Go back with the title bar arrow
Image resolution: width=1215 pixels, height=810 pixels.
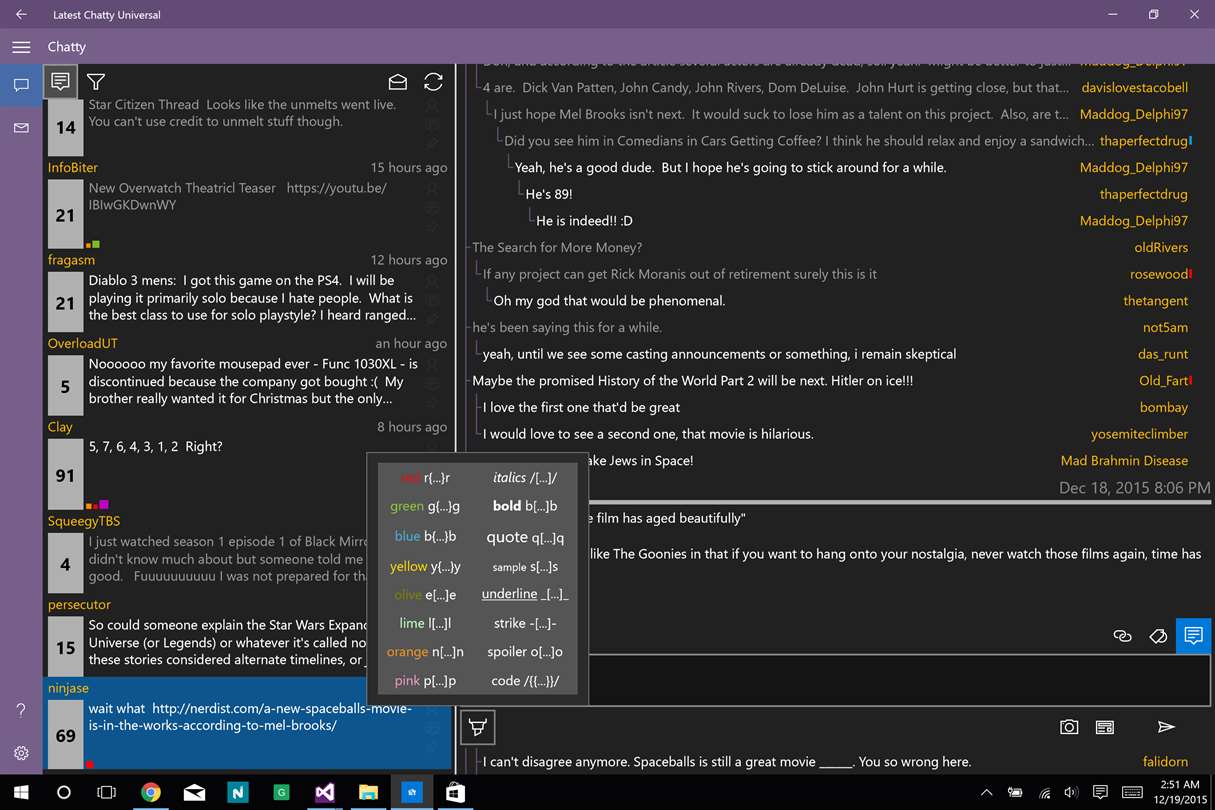(x=21, y=15)
